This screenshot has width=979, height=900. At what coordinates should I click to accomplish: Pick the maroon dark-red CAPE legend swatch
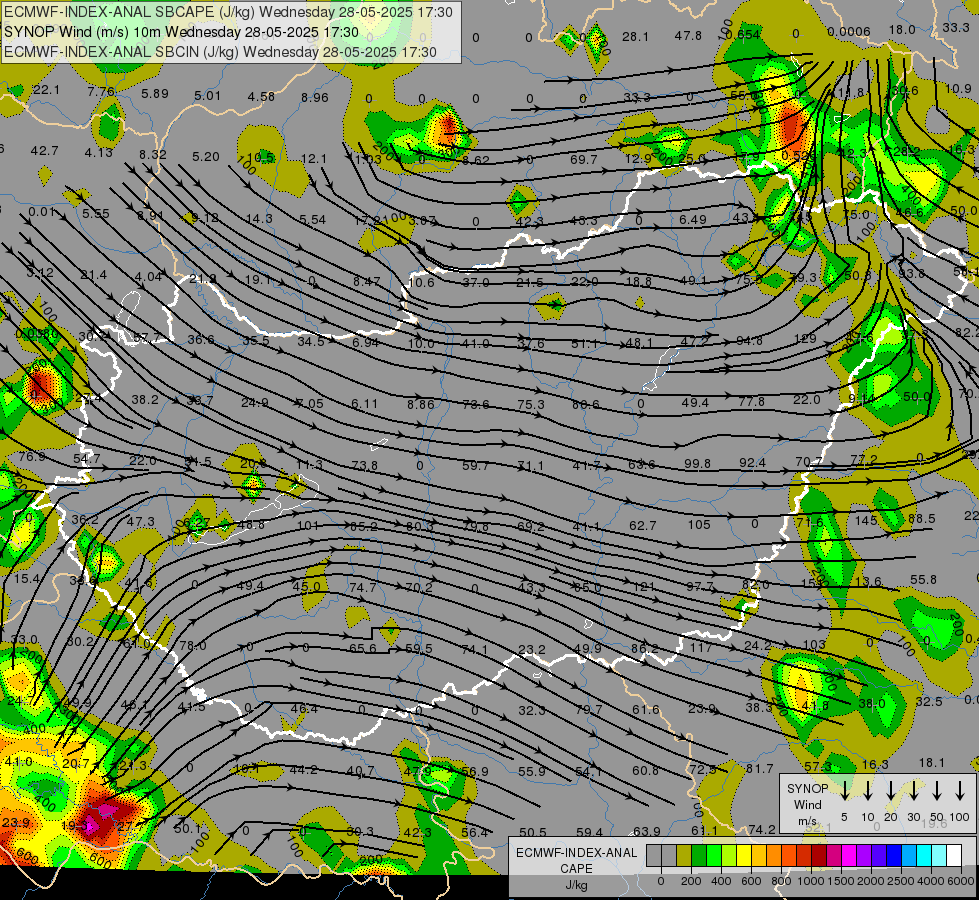click(x=819, y=855)
